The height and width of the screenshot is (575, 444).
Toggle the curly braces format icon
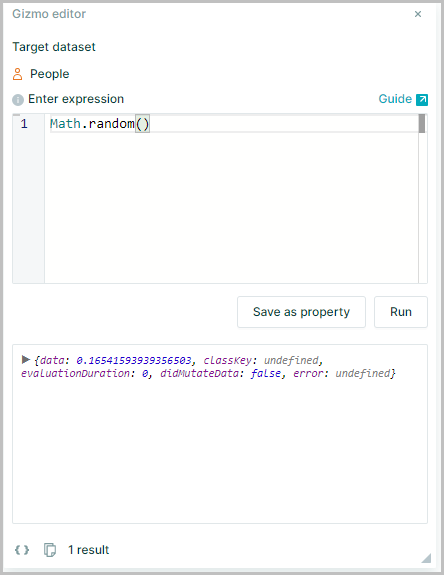(22, 550)
